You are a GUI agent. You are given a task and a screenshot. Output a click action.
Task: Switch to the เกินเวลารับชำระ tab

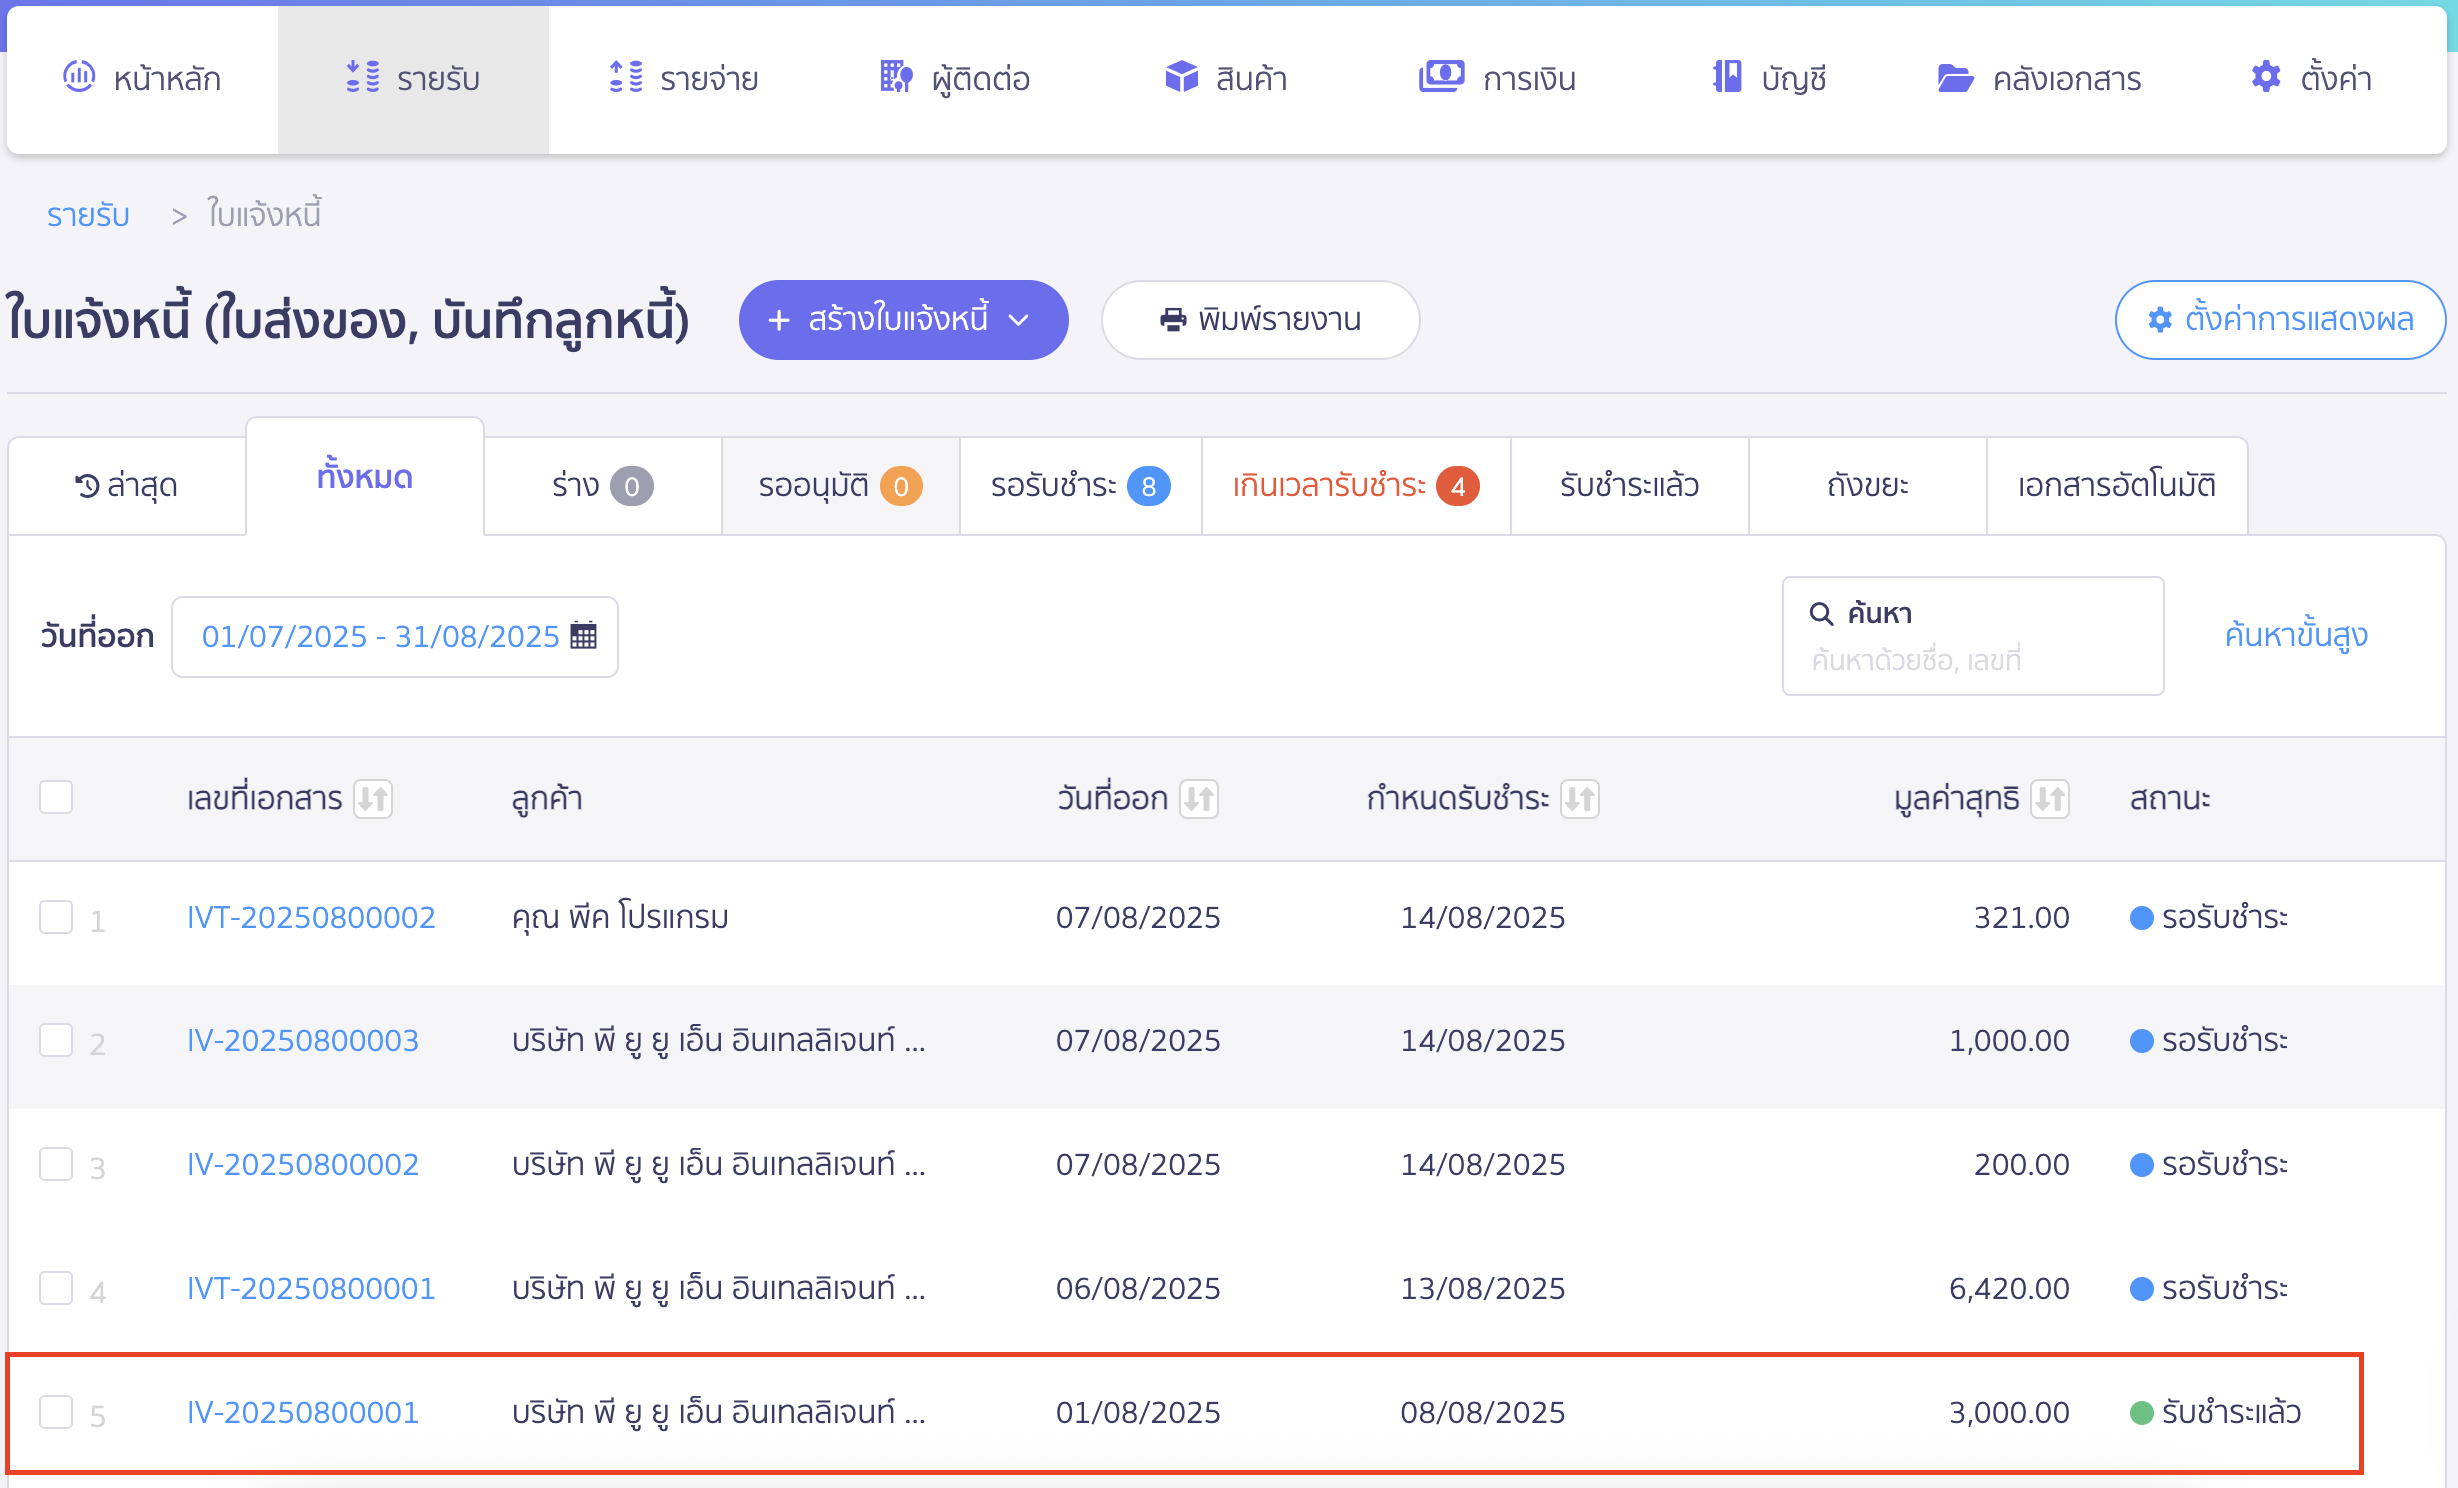[x=1356, y=486]
